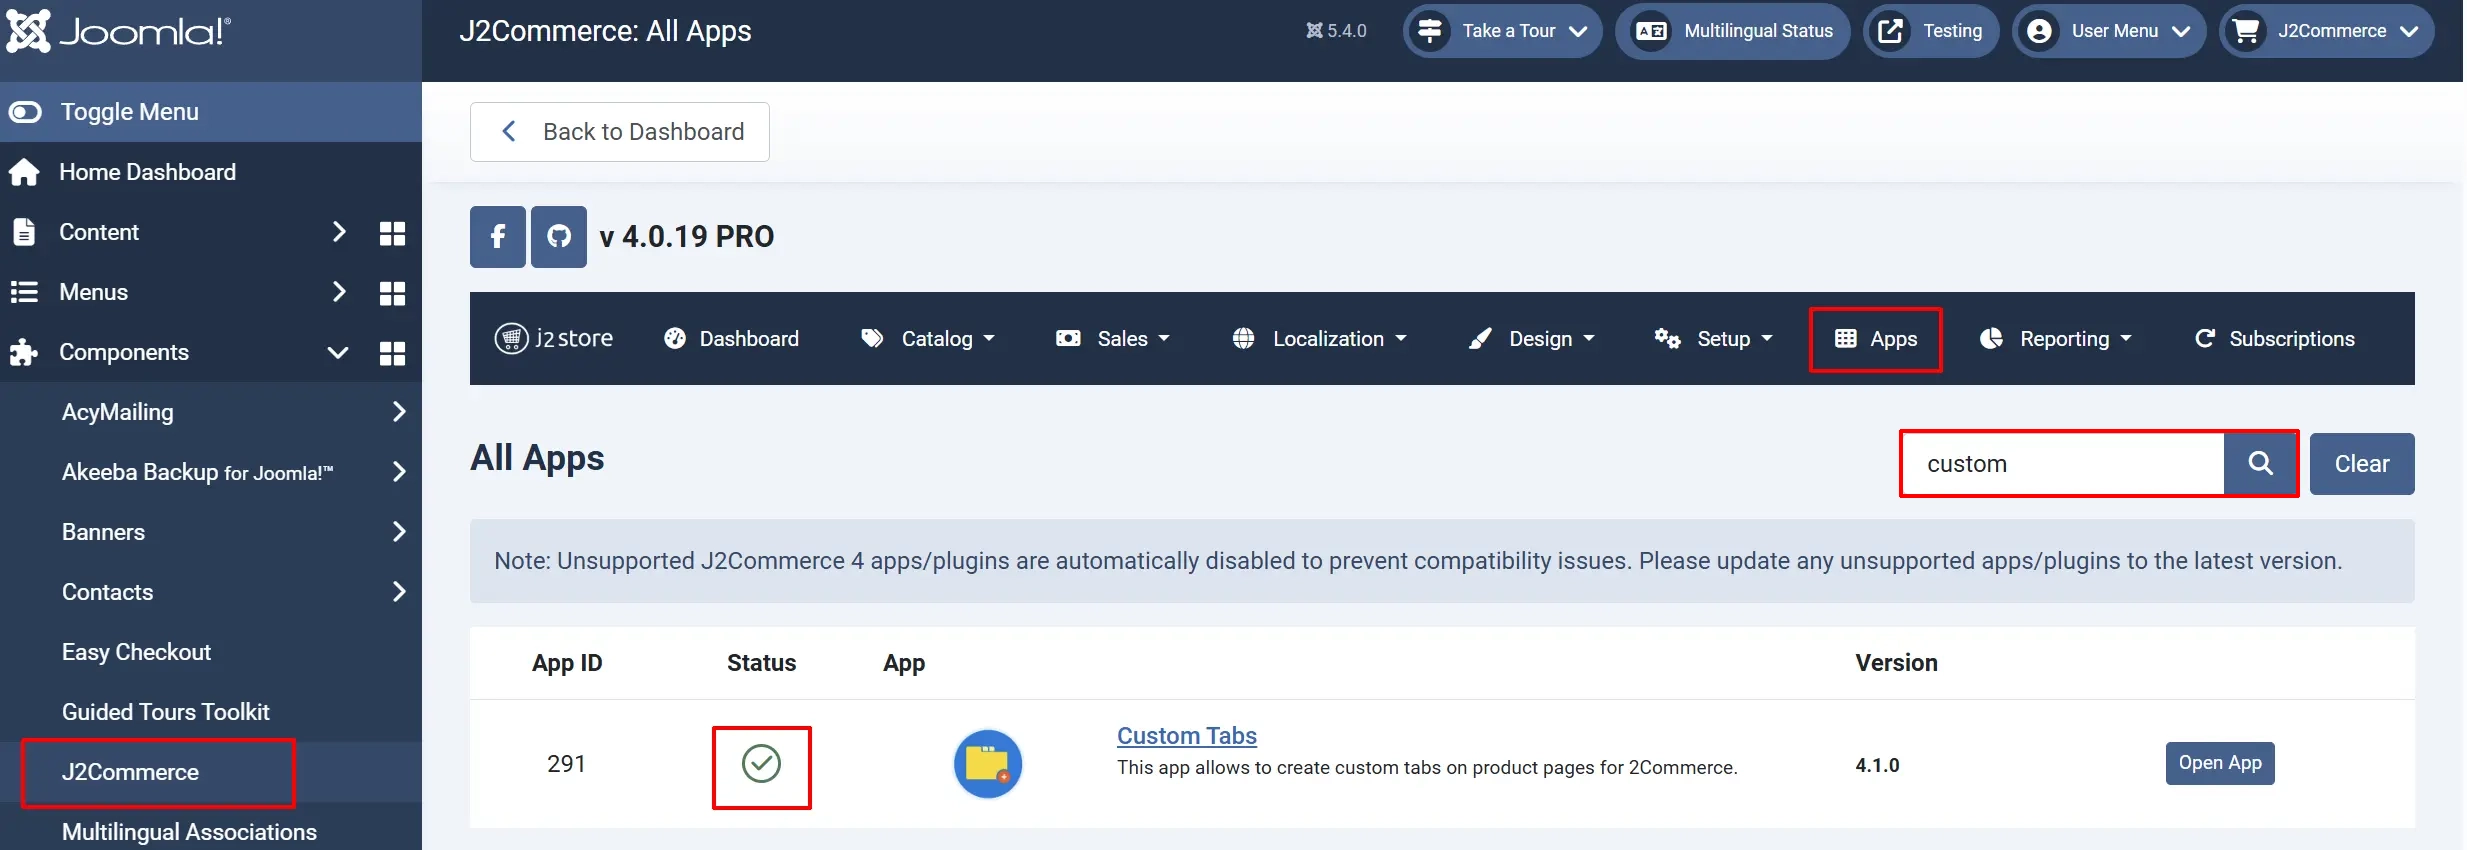This screenshot has height=850, width=2467.
Task: Open the Take a Tour dropdown
Action: [x=1502, y=31]
